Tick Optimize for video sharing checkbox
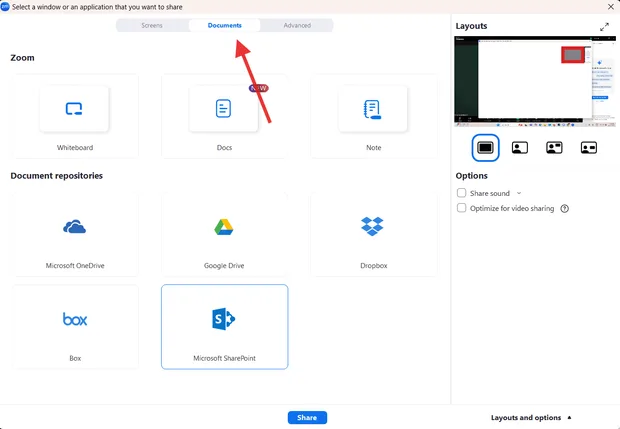The width and height of the screenshot is (620, 429). pyautogui.click(x=461, y=208)
